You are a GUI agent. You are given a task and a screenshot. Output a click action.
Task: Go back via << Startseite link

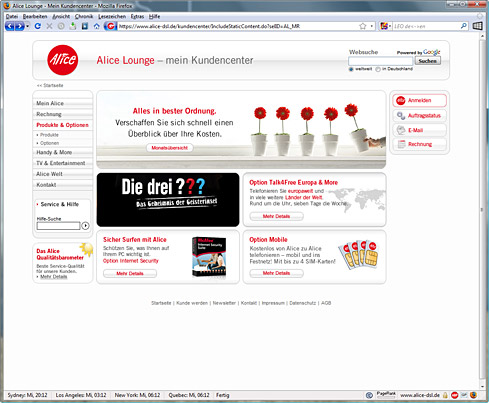pos(50,85)
